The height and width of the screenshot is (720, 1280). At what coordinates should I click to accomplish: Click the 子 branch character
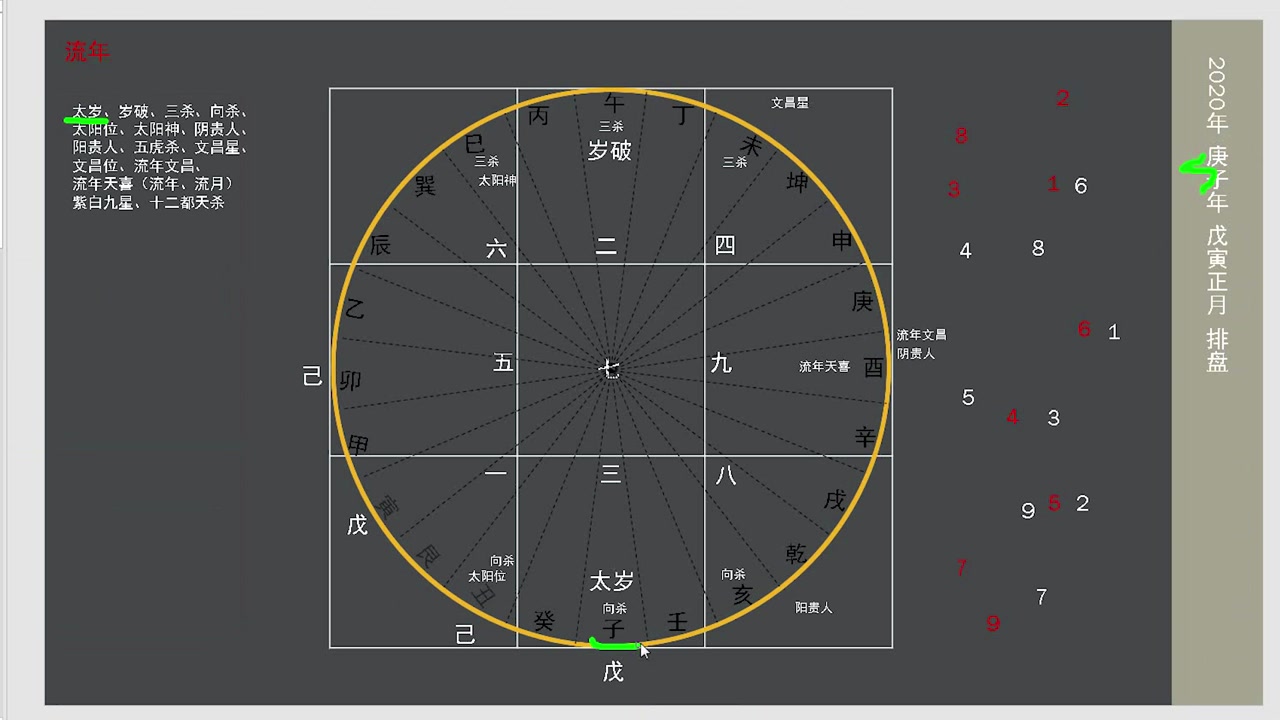pos(613,628)
